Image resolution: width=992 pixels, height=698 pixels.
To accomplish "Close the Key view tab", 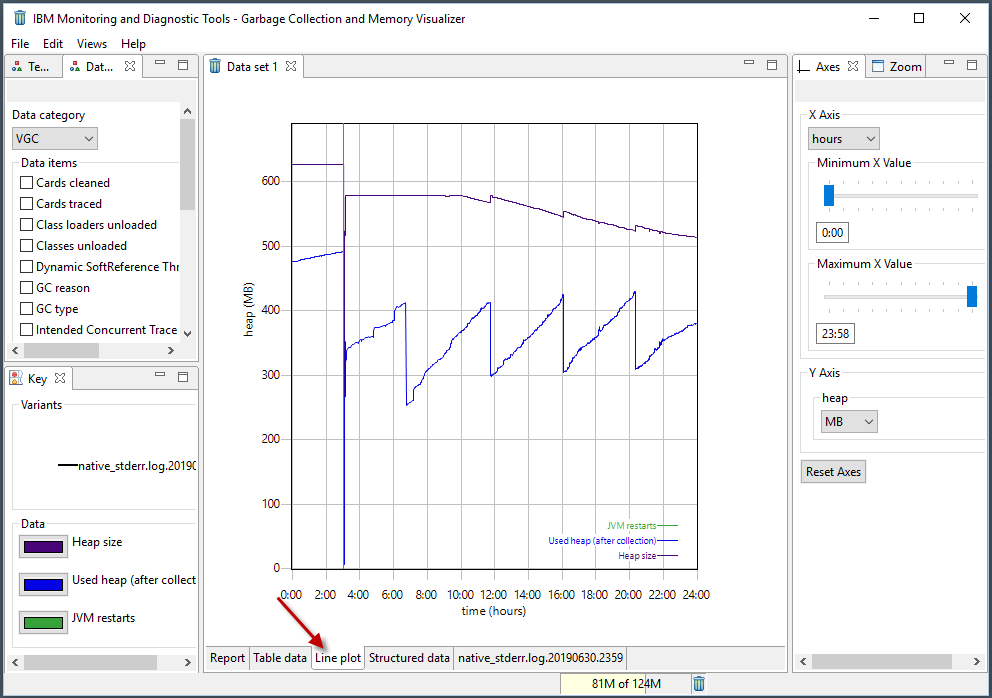I will pos(60,378).
